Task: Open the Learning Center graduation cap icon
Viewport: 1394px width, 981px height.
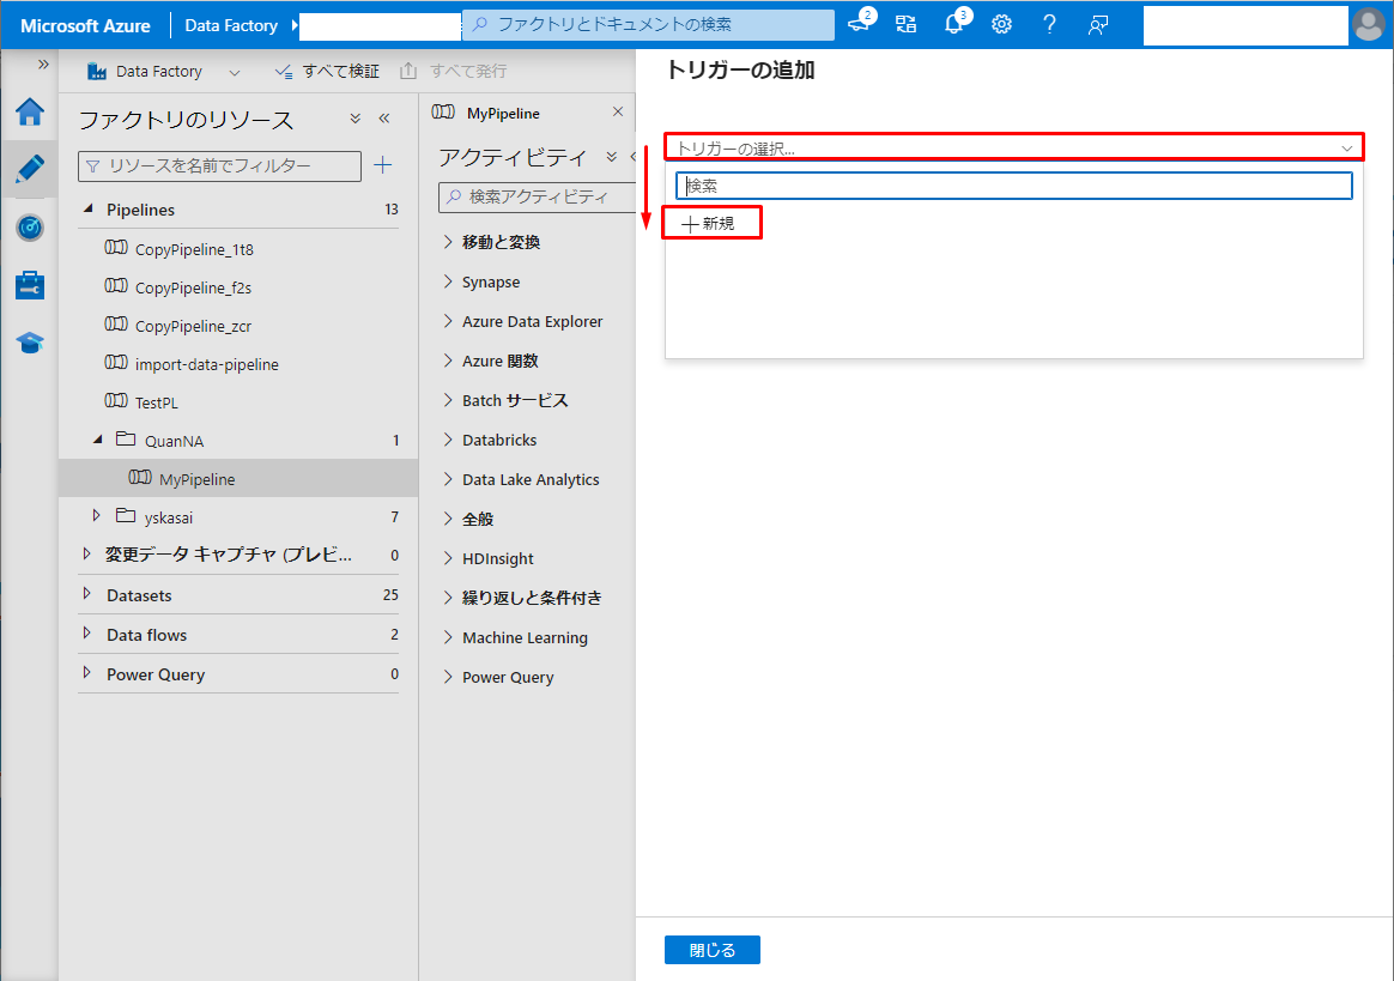Action: (30, 343)
